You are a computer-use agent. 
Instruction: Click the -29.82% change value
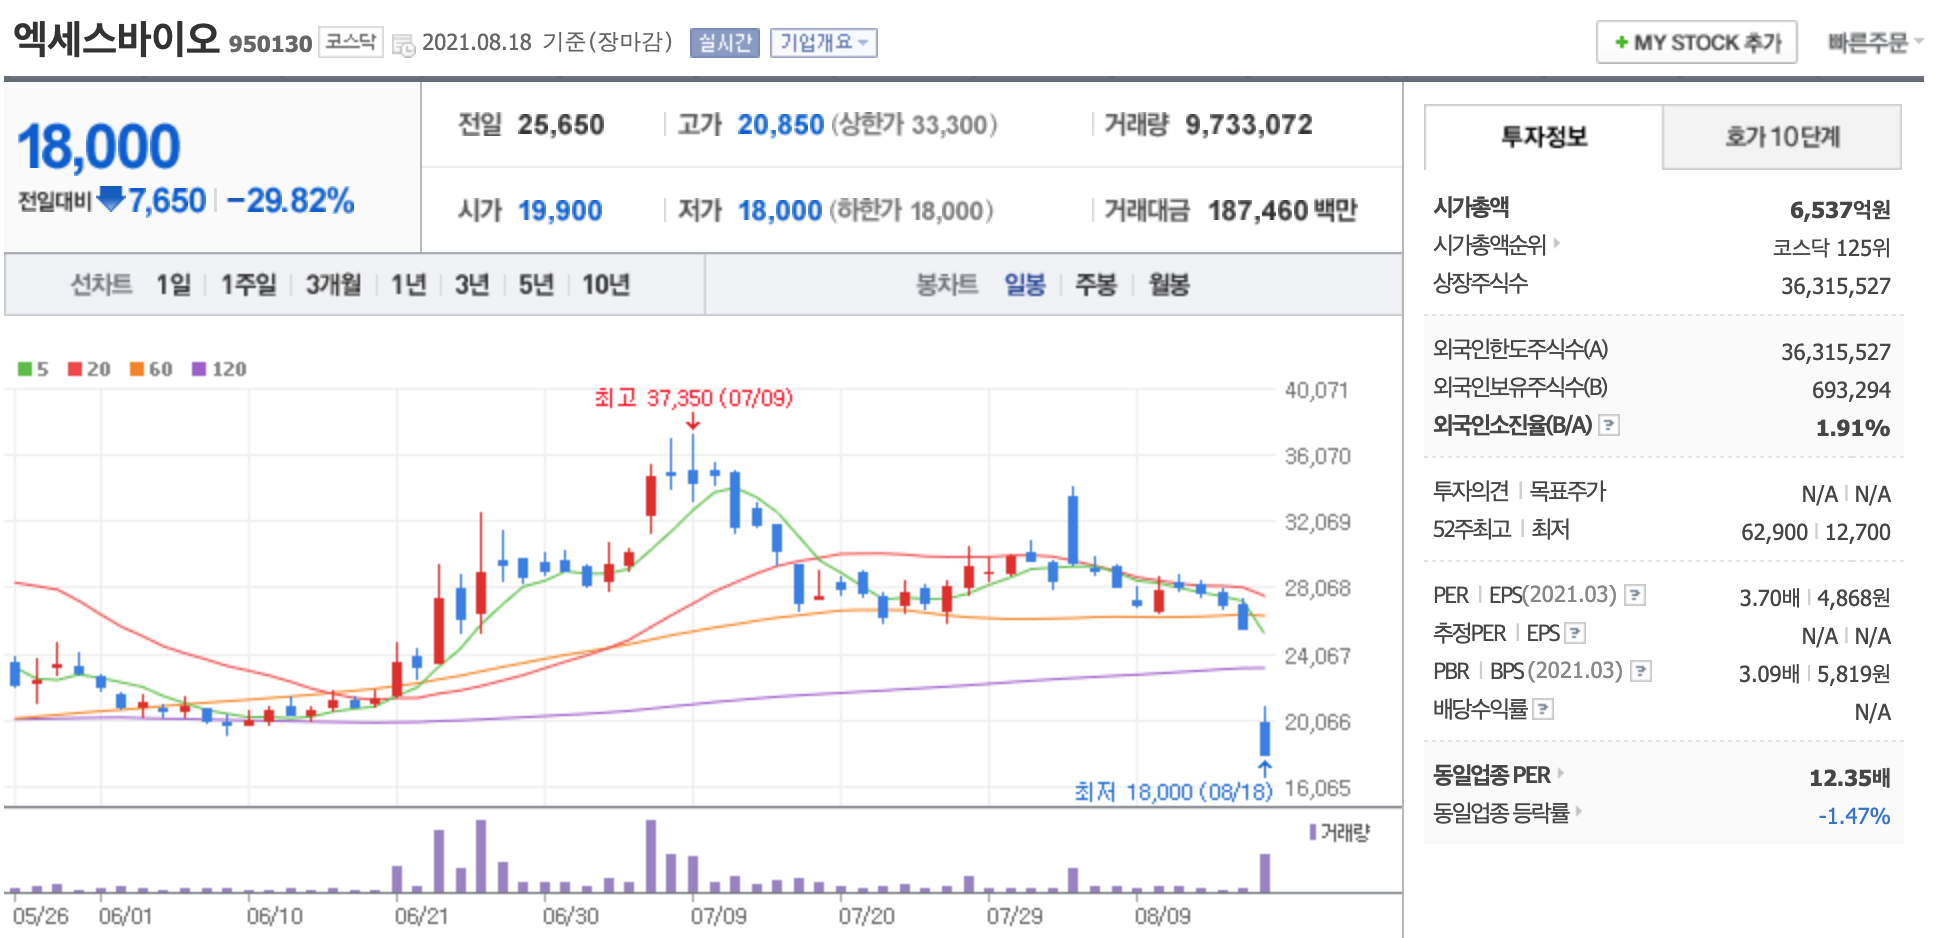tap(290, 201)
